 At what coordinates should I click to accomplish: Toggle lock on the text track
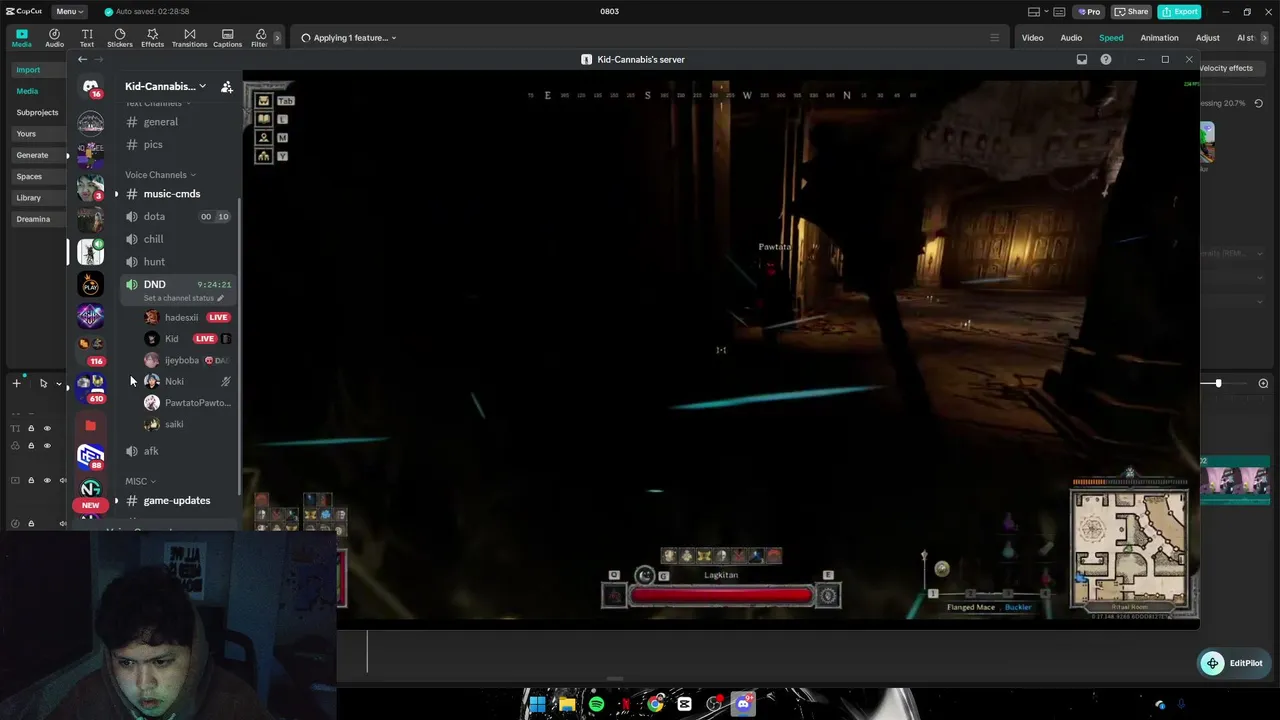coord(31,428)
